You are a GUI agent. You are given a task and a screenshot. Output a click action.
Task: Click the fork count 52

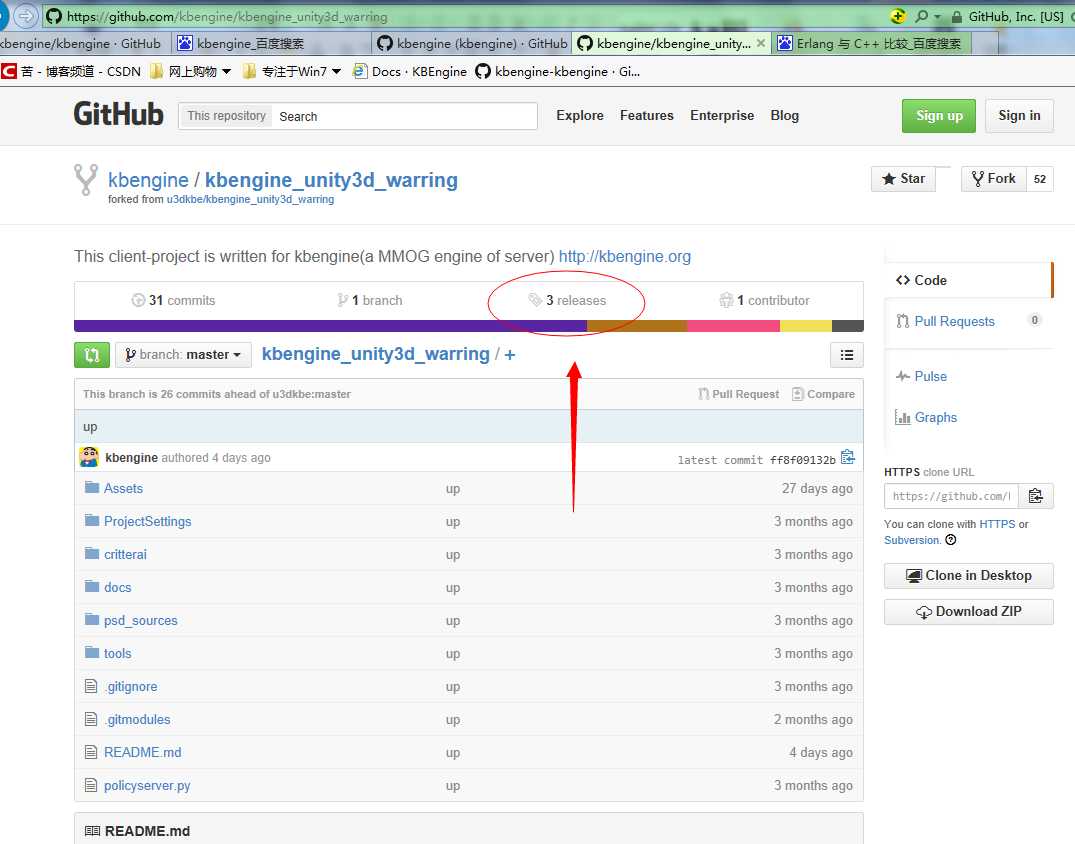[1039, 179]
